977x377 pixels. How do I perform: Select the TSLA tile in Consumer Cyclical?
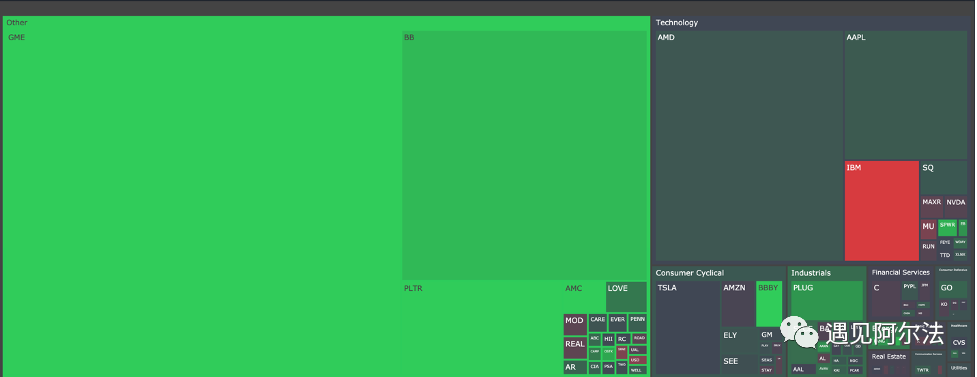click(x=688, y=328)
